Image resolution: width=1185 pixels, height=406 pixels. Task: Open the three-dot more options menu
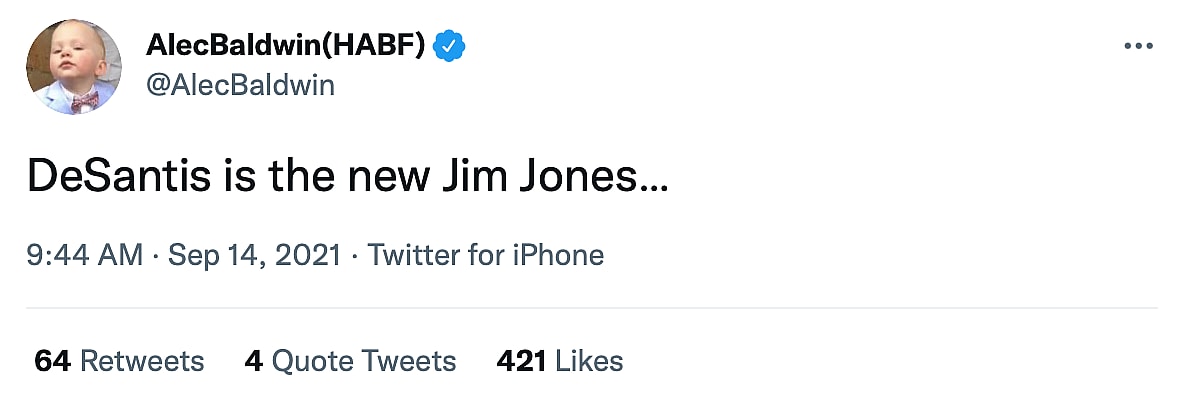(x=1138, y=46)
